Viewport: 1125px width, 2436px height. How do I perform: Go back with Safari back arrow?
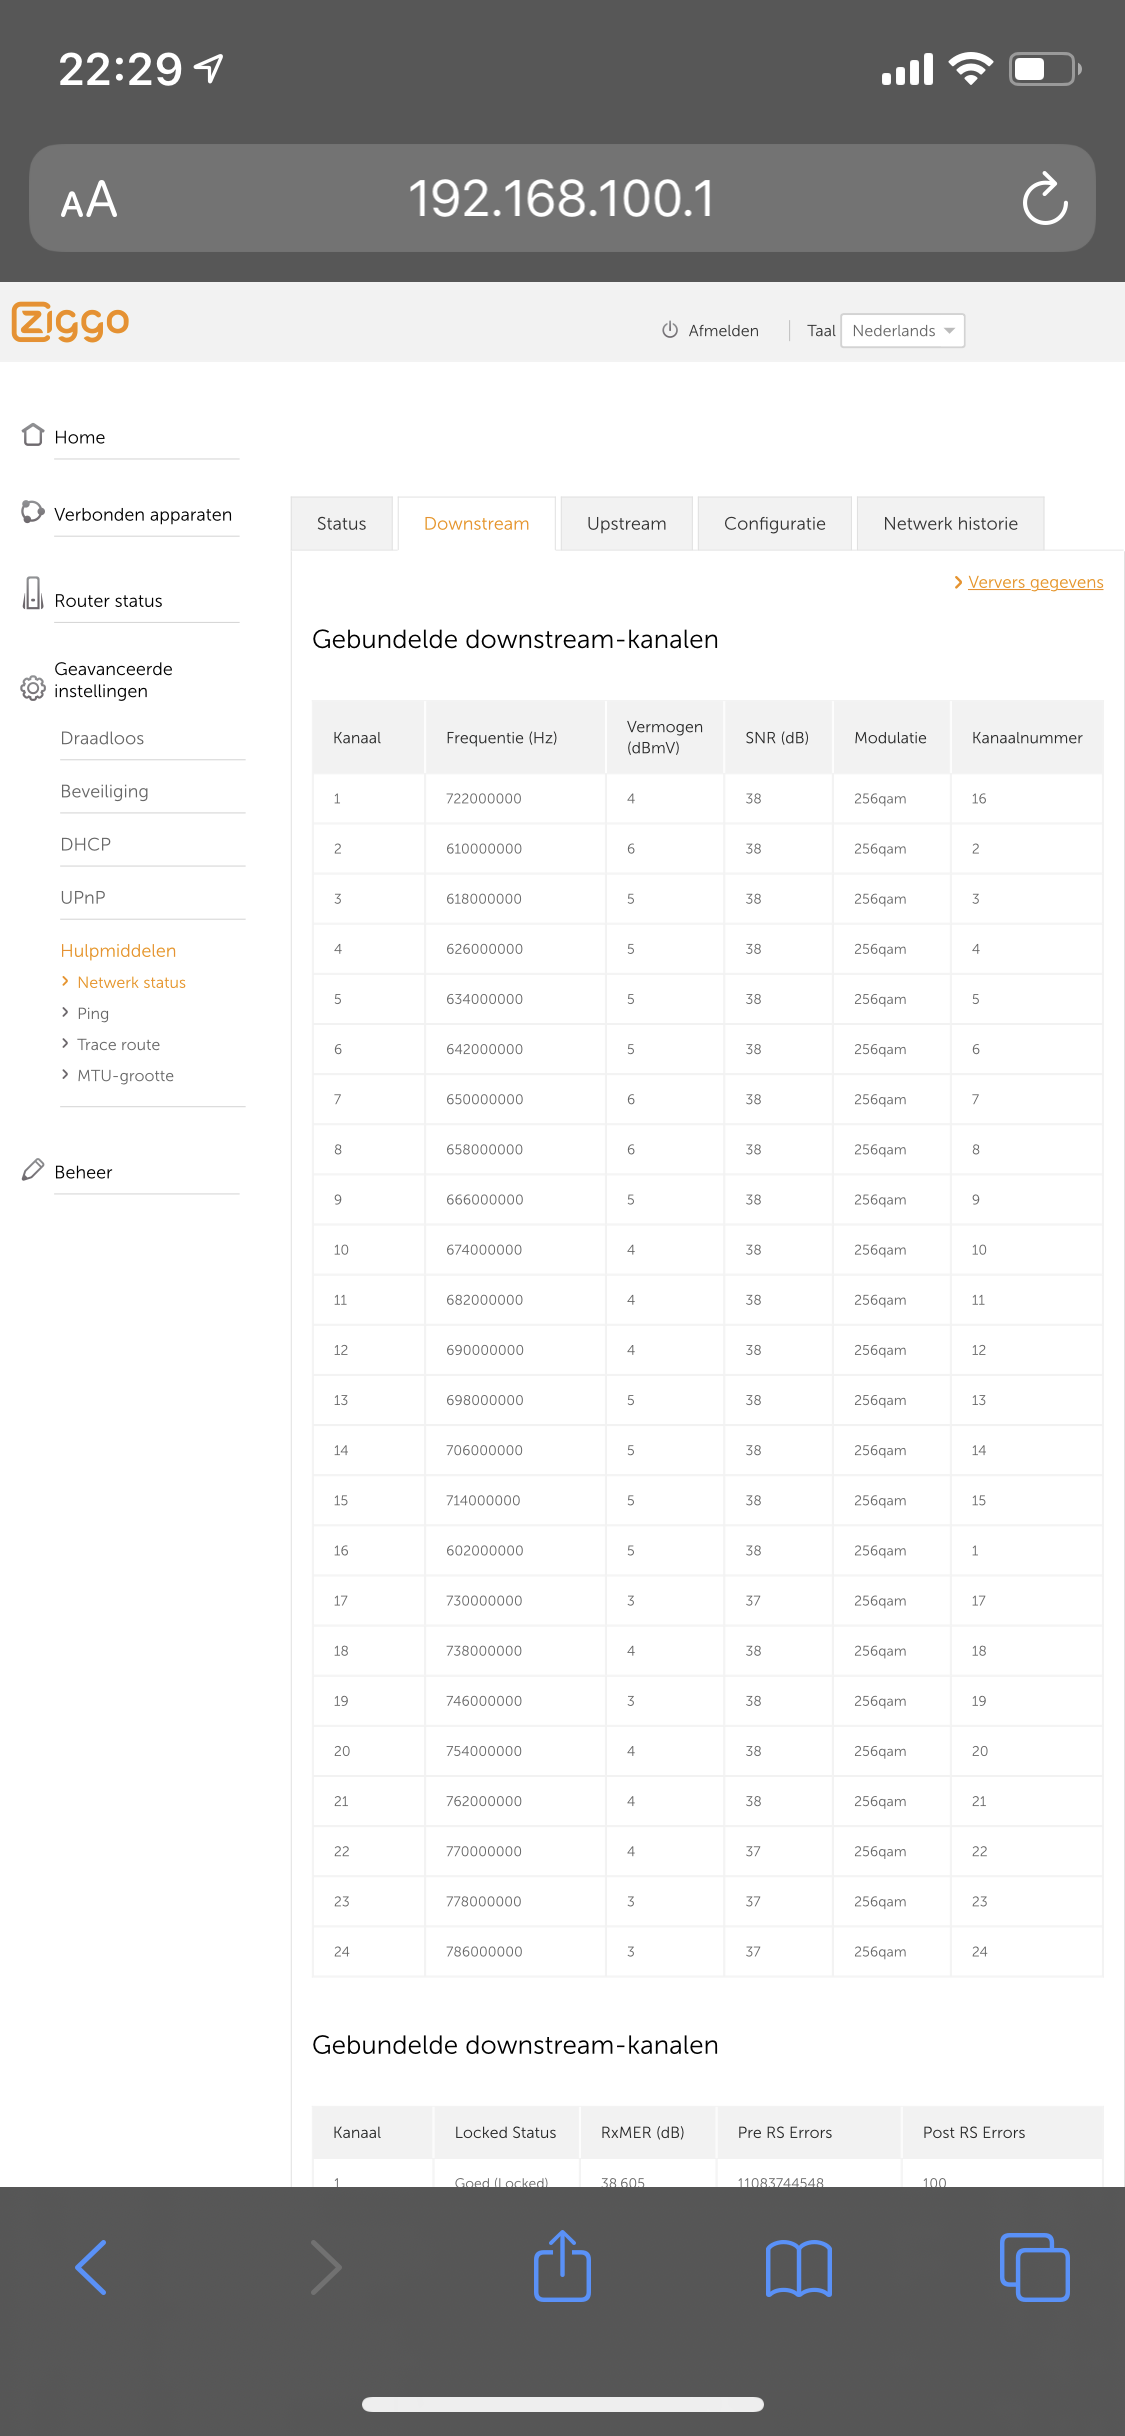[91, 2267]
